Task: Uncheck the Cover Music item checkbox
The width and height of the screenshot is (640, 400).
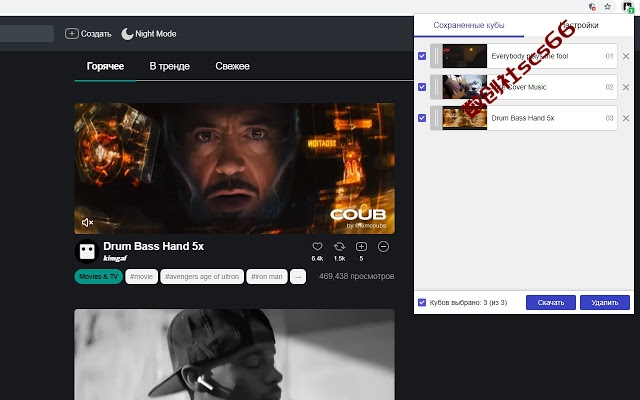Action: (x=422, y=87)
